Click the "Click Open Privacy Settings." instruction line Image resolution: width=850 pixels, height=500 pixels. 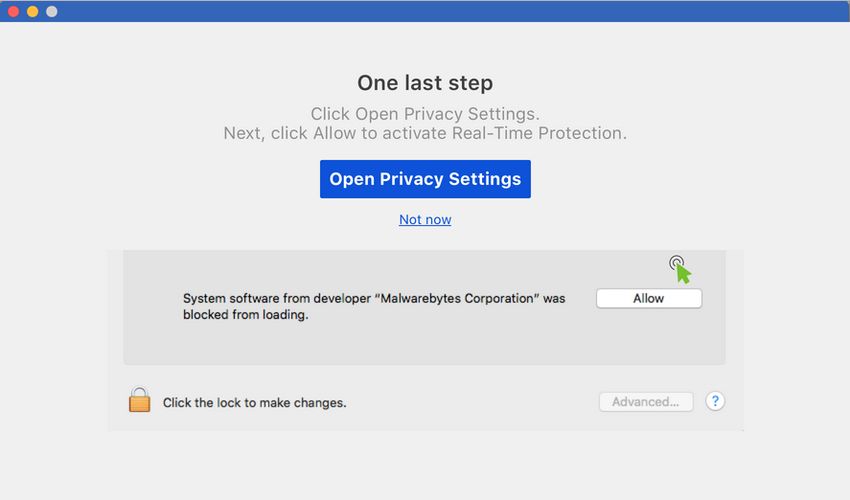tap(425, 114)
